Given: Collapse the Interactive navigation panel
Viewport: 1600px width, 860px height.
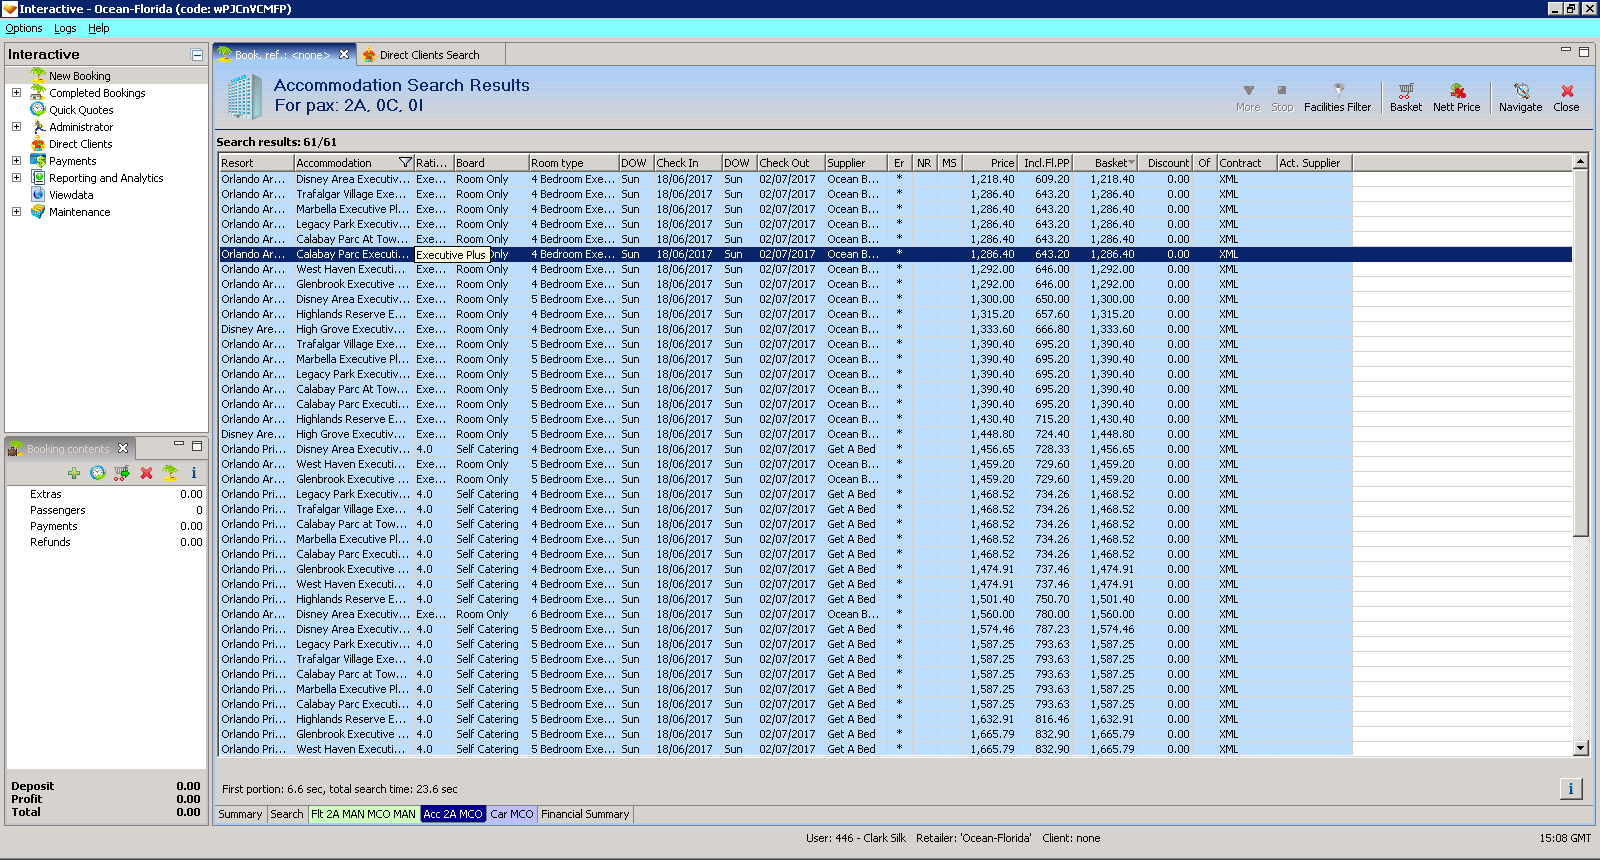Looking at the screenshot, I should [x=197, y=55].
